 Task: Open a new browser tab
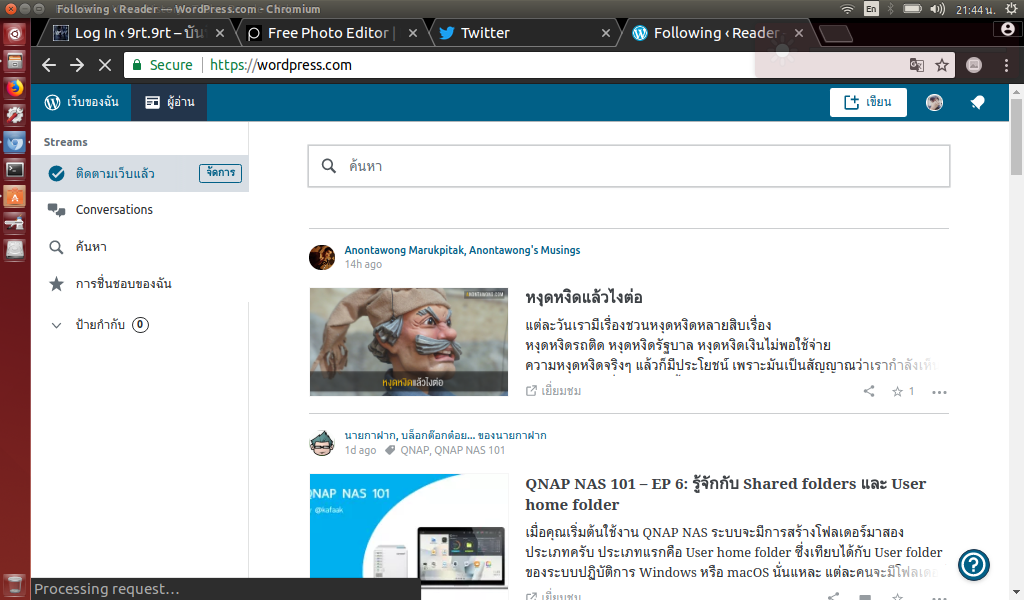(835, 33)
